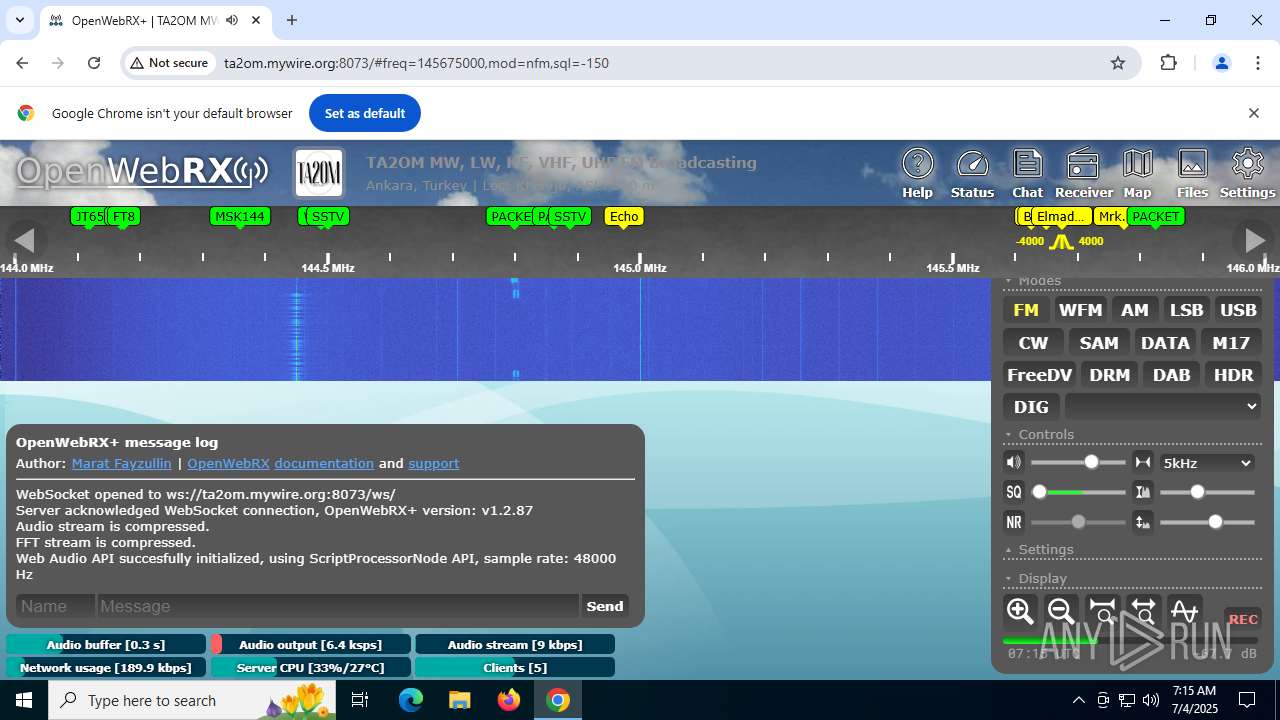
Task: Click the tuning step icon
Action: [x=1142, y=462]
